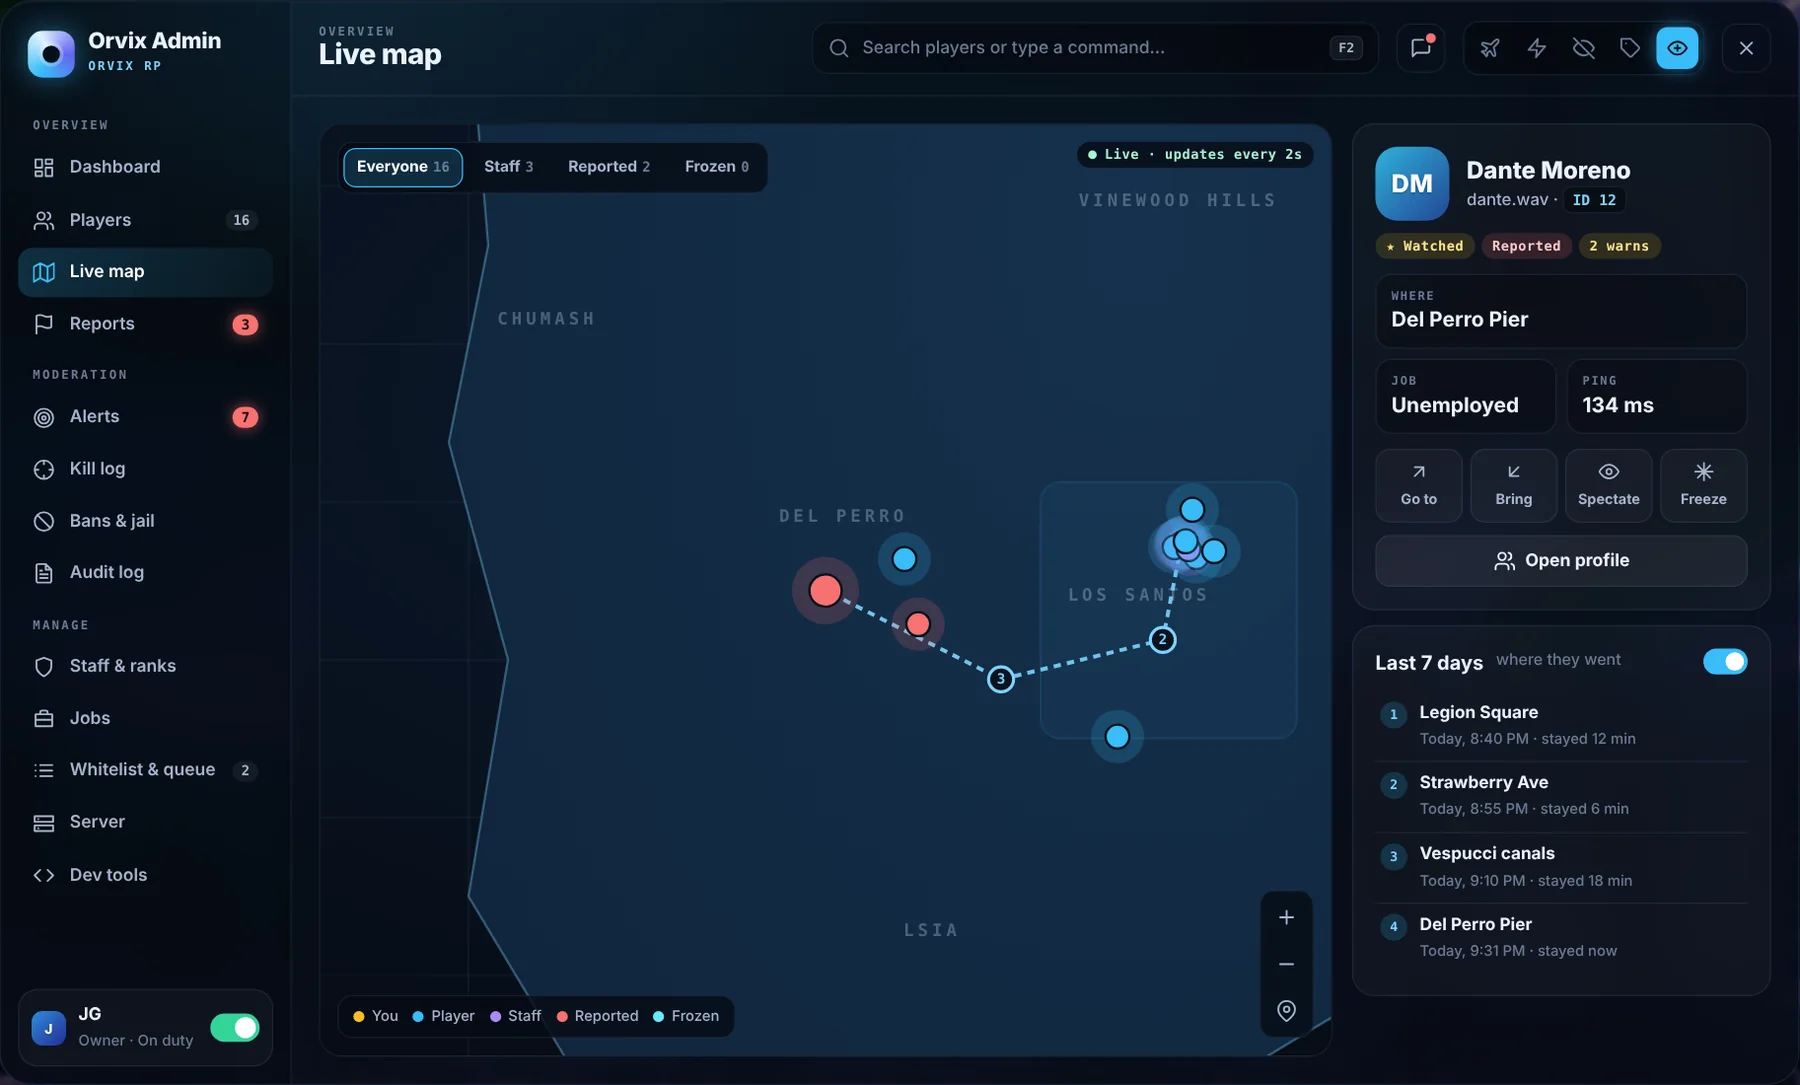This screenshot has width=1800, height=1085.
Task: Click the Freeze player action
Action: (1703, 485)
